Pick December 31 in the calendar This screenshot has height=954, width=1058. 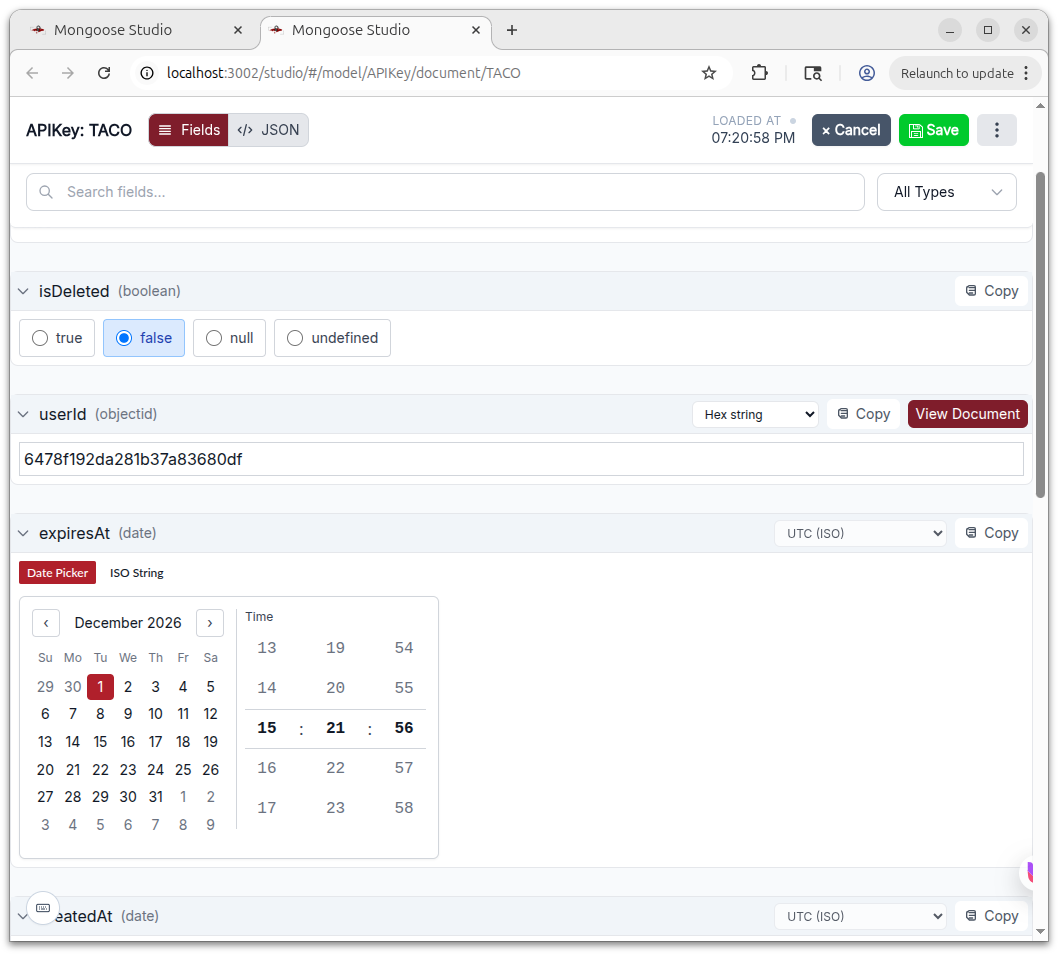point(155,797)
